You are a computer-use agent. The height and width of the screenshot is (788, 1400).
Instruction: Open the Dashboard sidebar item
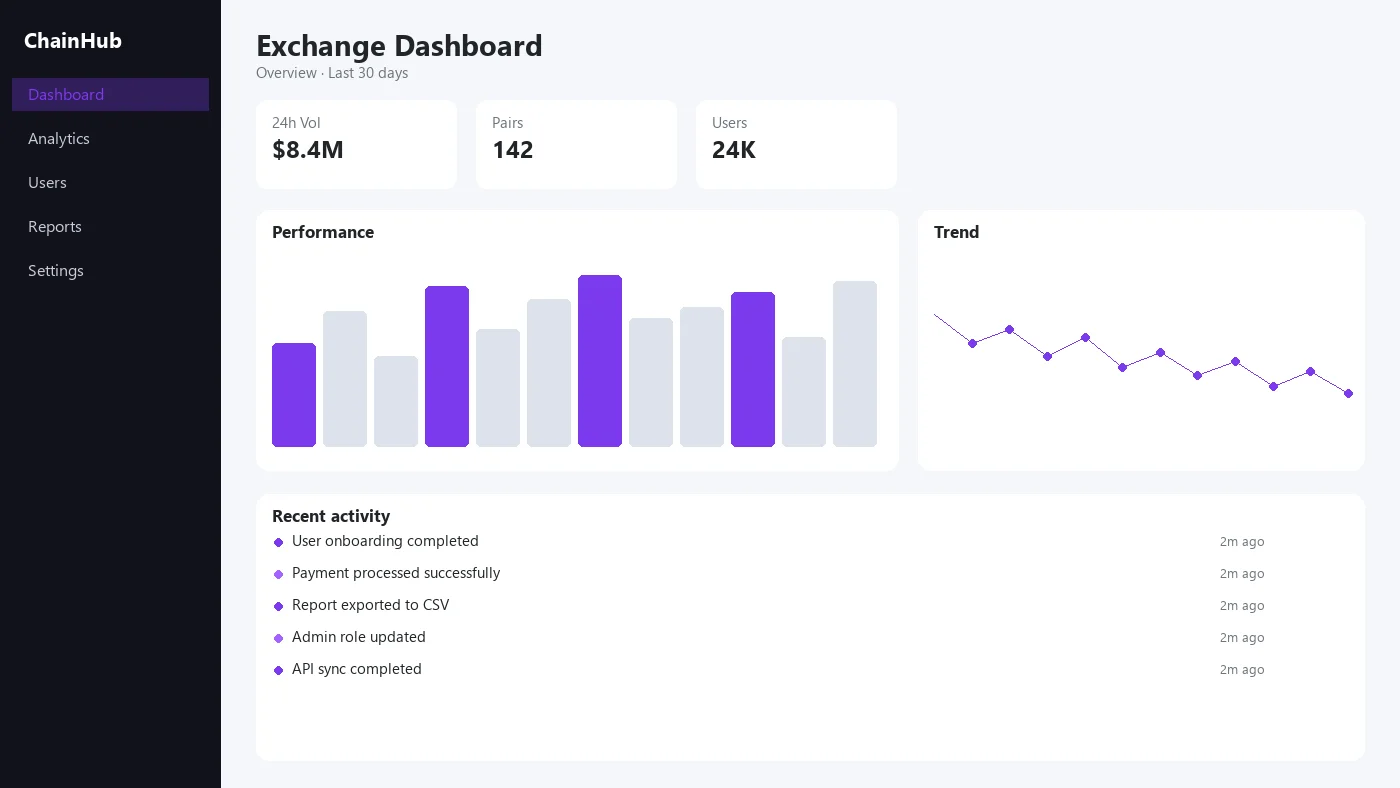click(110, 94)
